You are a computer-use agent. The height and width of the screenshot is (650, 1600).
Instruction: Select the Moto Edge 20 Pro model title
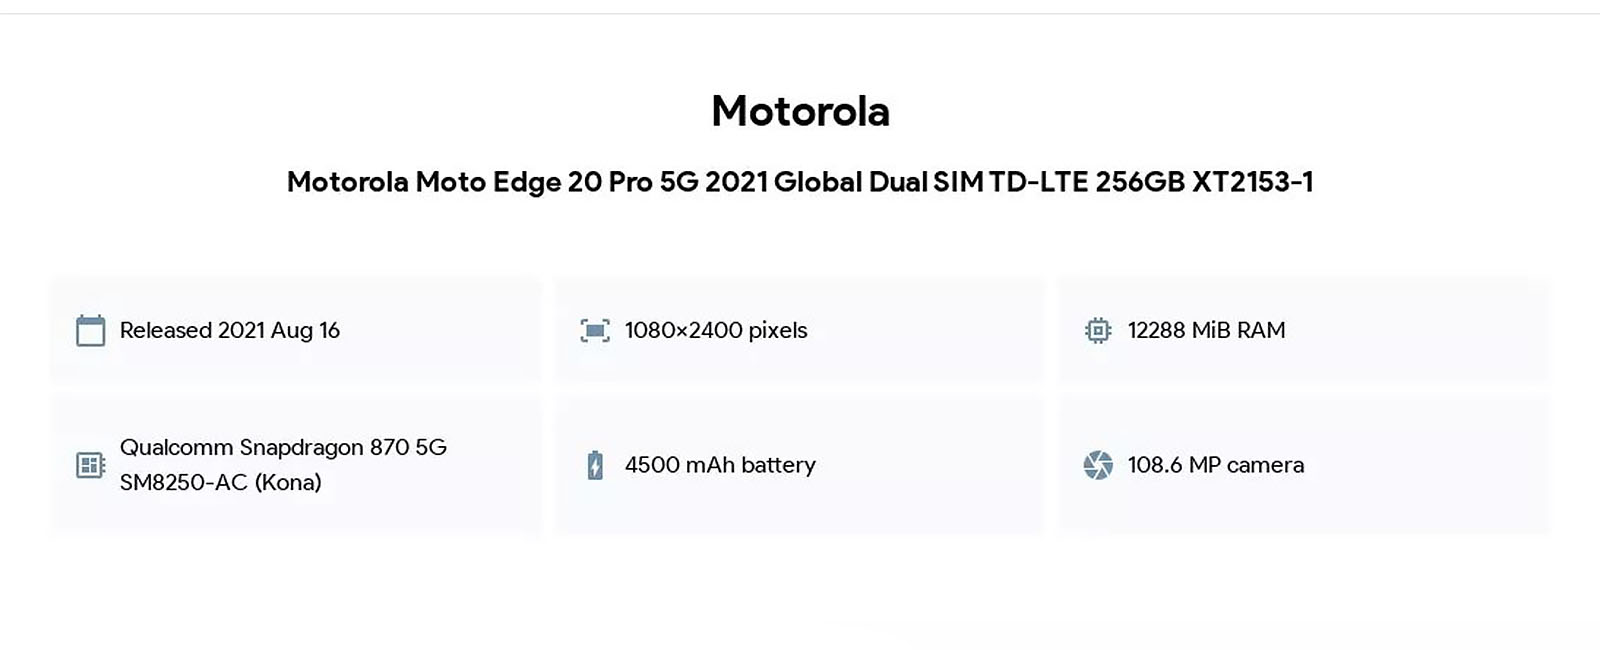coord(800,182)
